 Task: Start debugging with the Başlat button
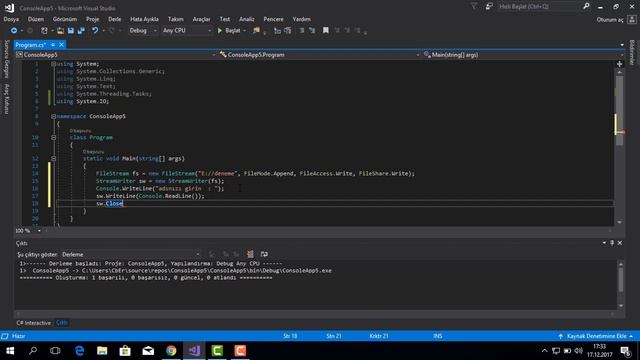[x=229, y=31]
